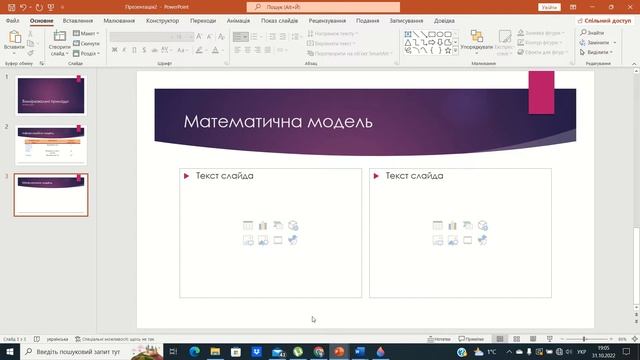Image resolution: width=640 pixels, height=360 pixels.
Task: Click the Format Painter brush icon
Action: click(x=30, y=53)
